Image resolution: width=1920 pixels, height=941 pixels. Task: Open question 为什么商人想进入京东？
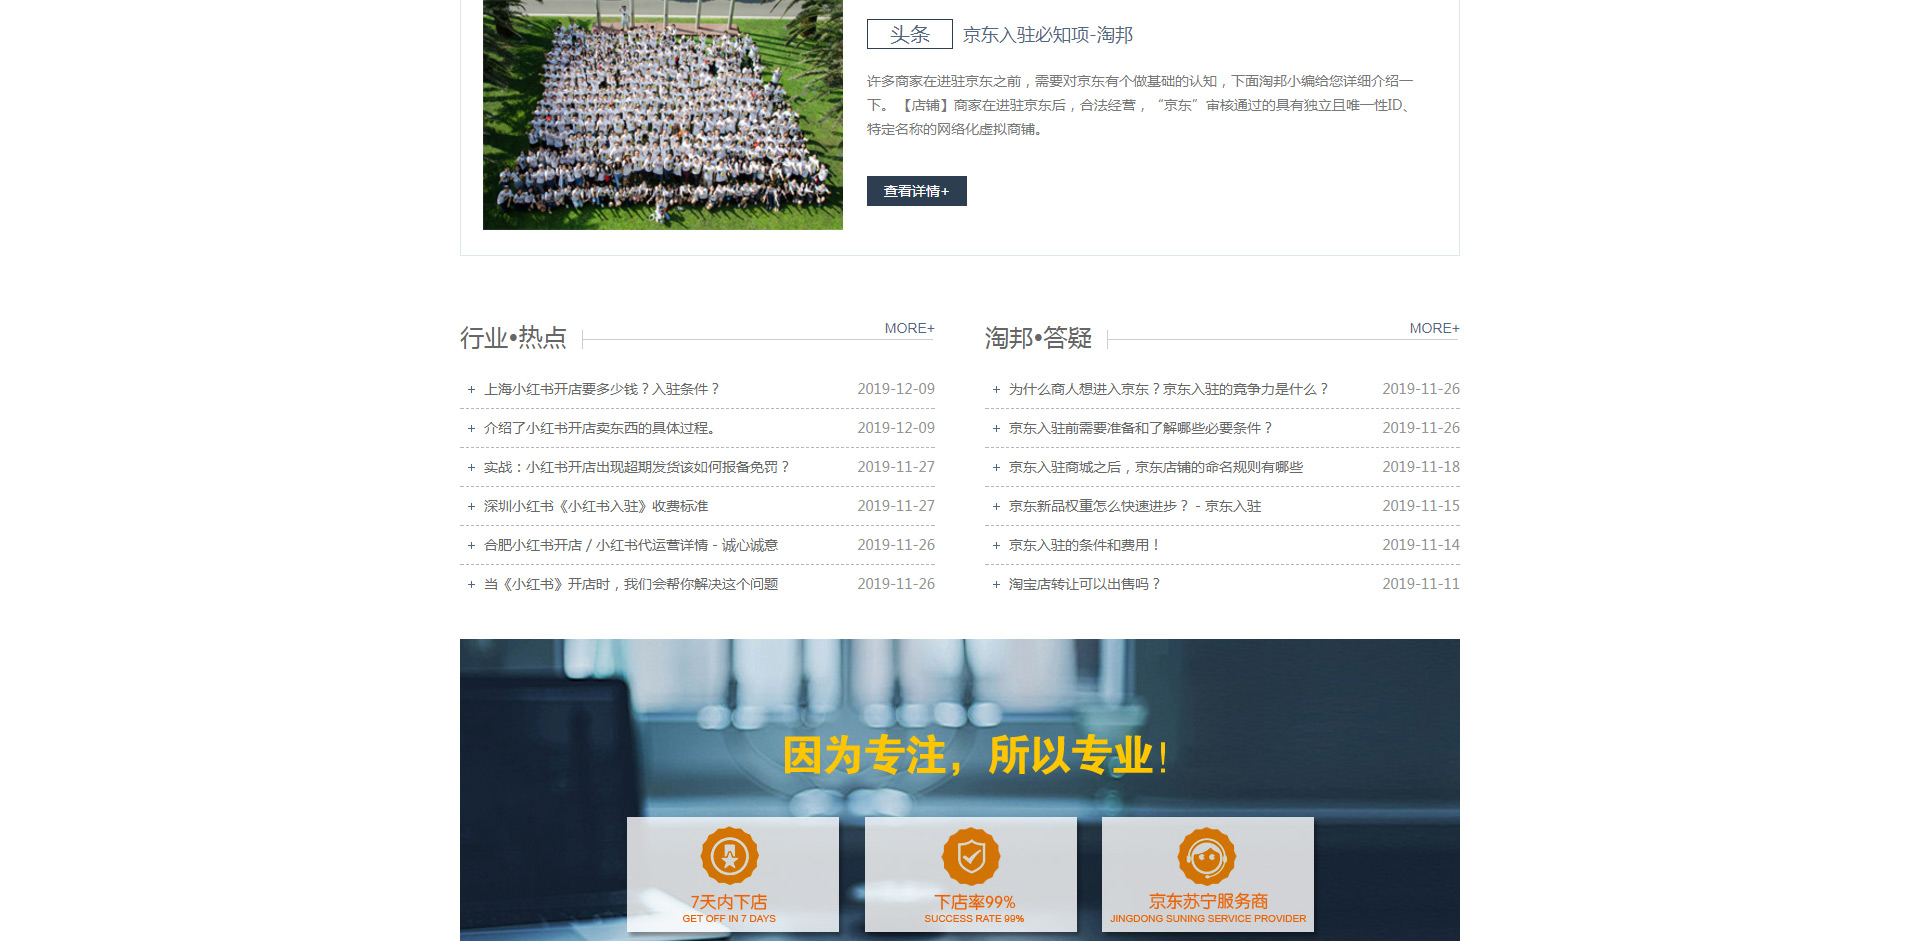pyautogui.click(x=1168, y=389)
